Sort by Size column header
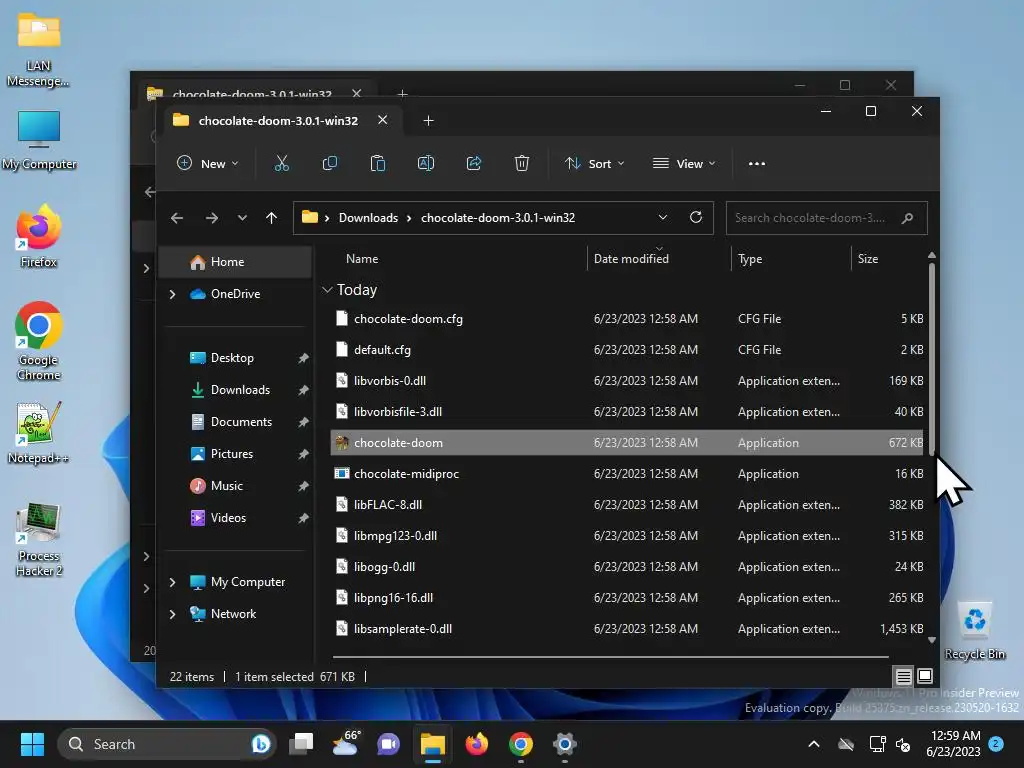This screenshot has width=1024, height=768. click(x=867, y=259)
